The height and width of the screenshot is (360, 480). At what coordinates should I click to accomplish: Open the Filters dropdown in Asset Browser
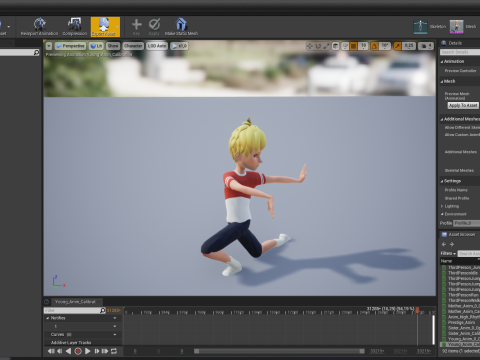(448, 254)
